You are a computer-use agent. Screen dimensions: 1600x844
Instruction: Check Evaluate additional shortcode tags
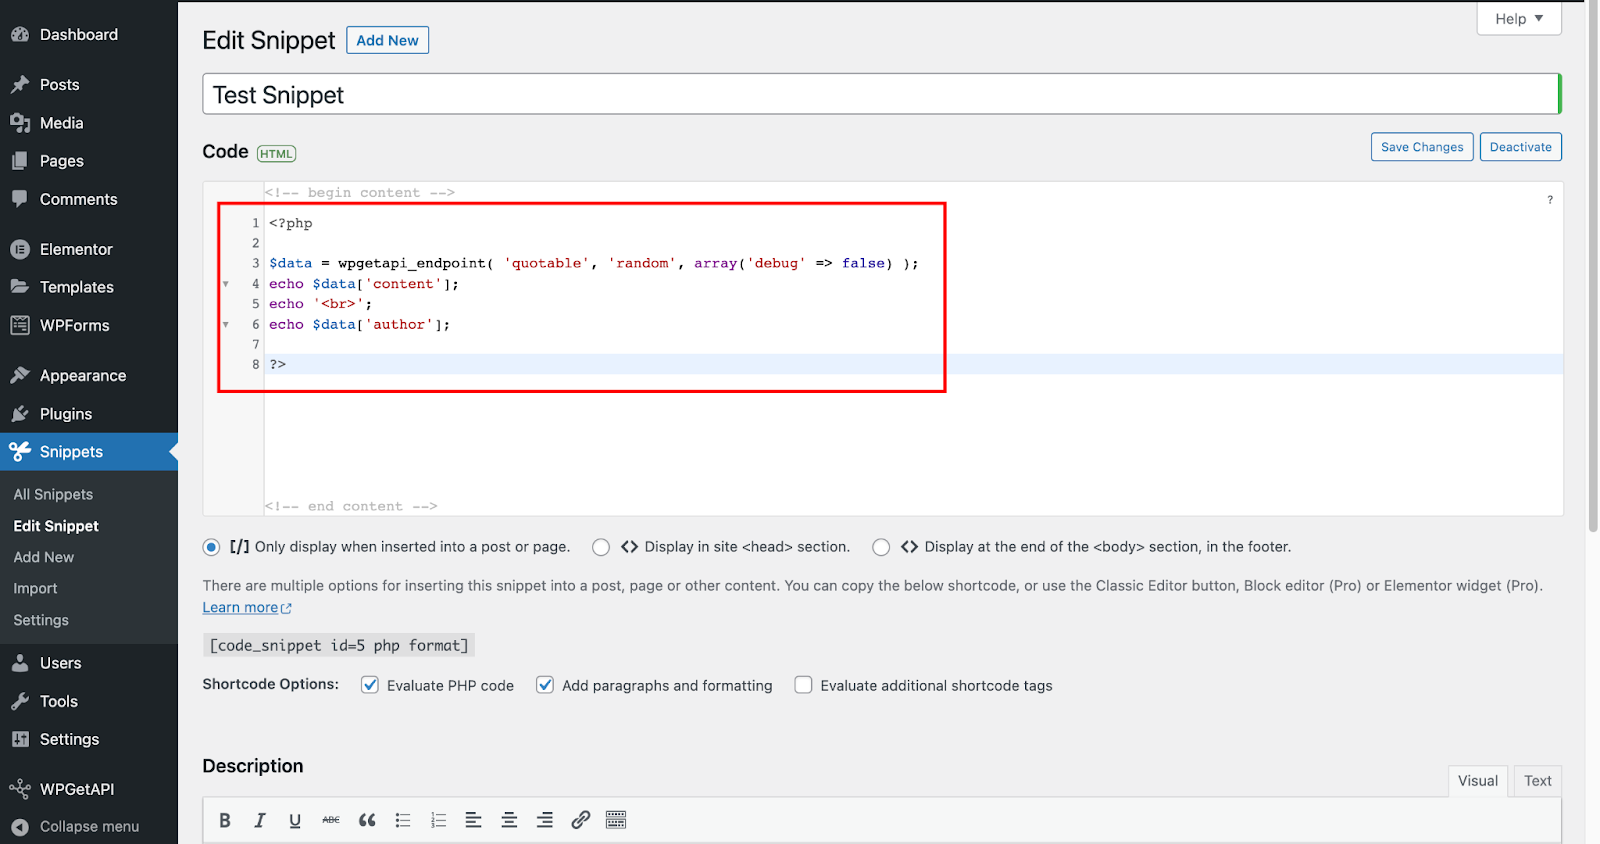tap(803, 685)
